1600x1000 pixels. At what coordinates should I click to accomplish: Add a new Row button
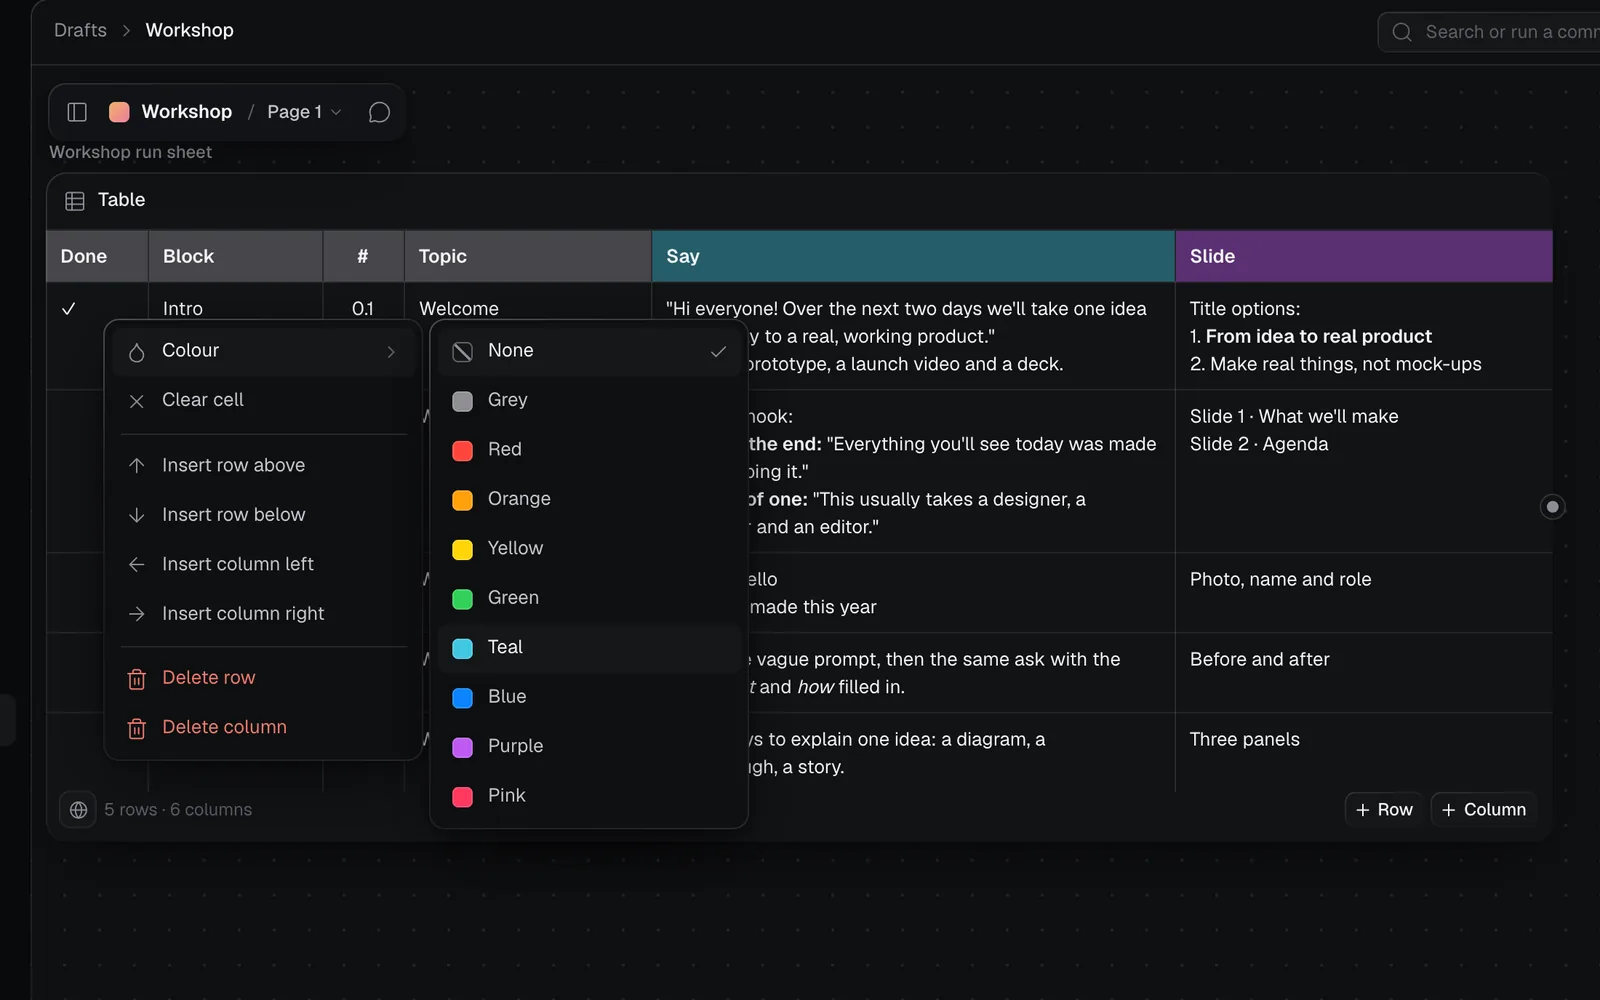(1384, 810)
